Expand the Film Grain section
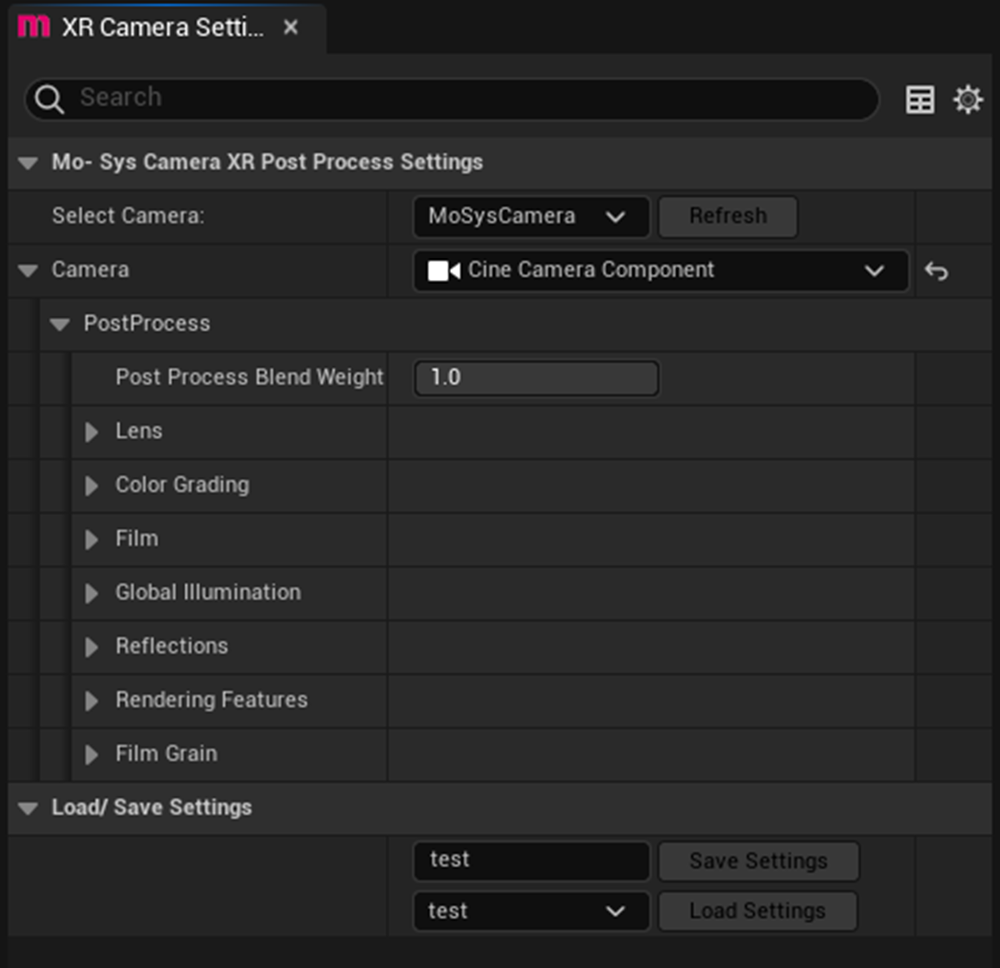 point(92,754)
